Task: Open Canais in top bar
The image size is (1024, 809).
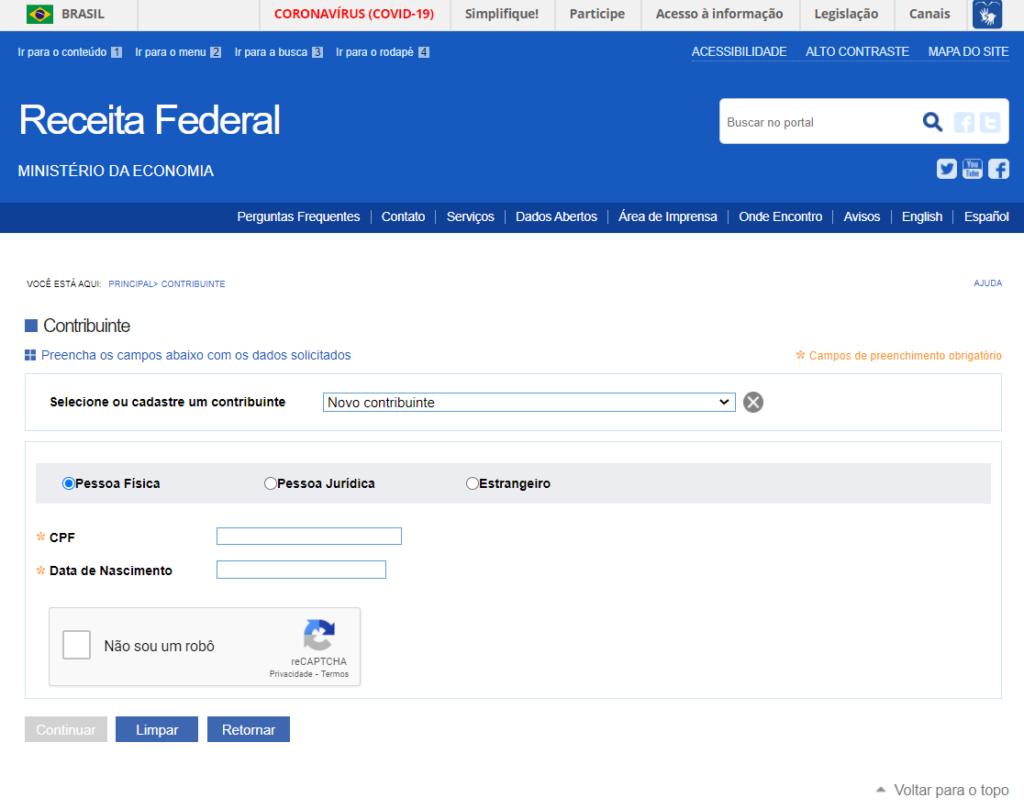Action: [x=929, y=14]
